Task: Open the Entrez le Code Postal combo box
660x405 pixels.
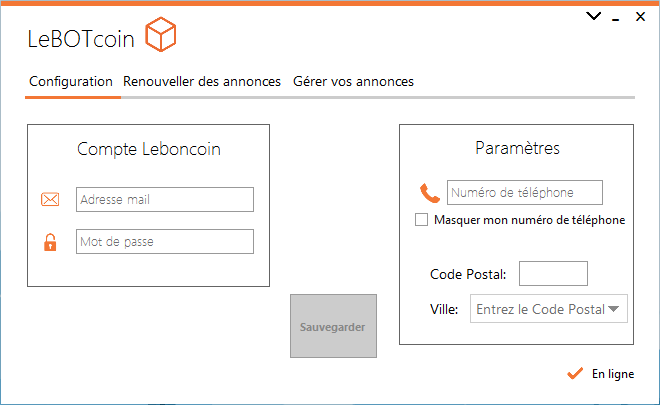Action: point(548,309)
